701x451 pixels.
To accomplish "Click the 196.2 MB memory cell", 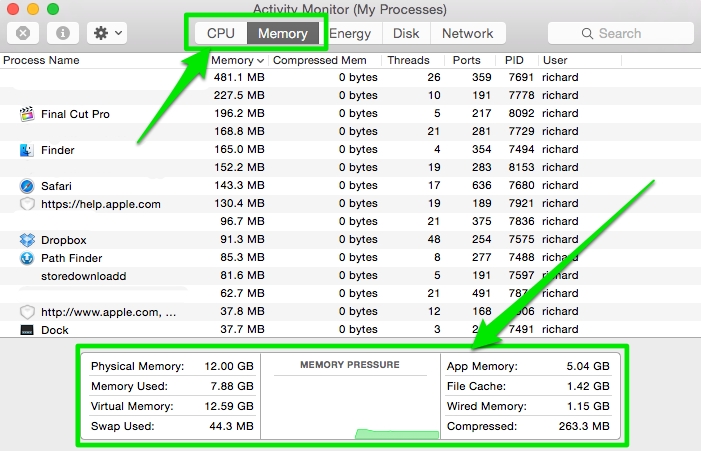I will point(239,113).
